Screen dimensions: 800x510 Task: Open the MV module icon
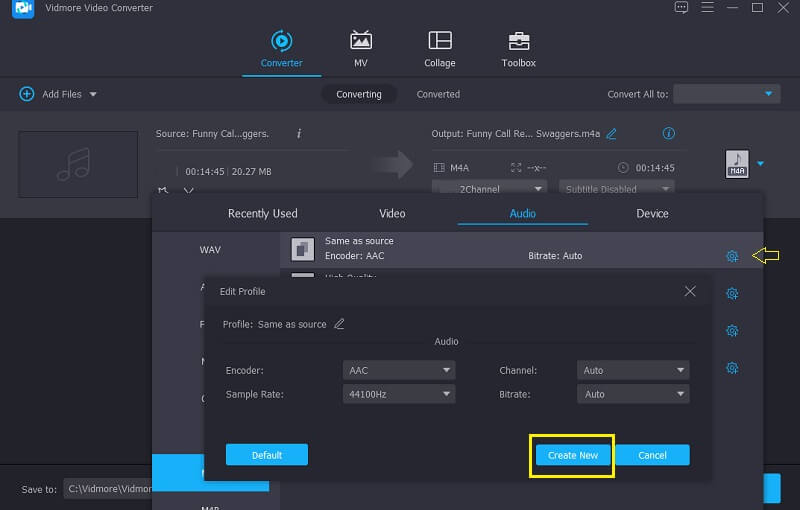point(360,42)
